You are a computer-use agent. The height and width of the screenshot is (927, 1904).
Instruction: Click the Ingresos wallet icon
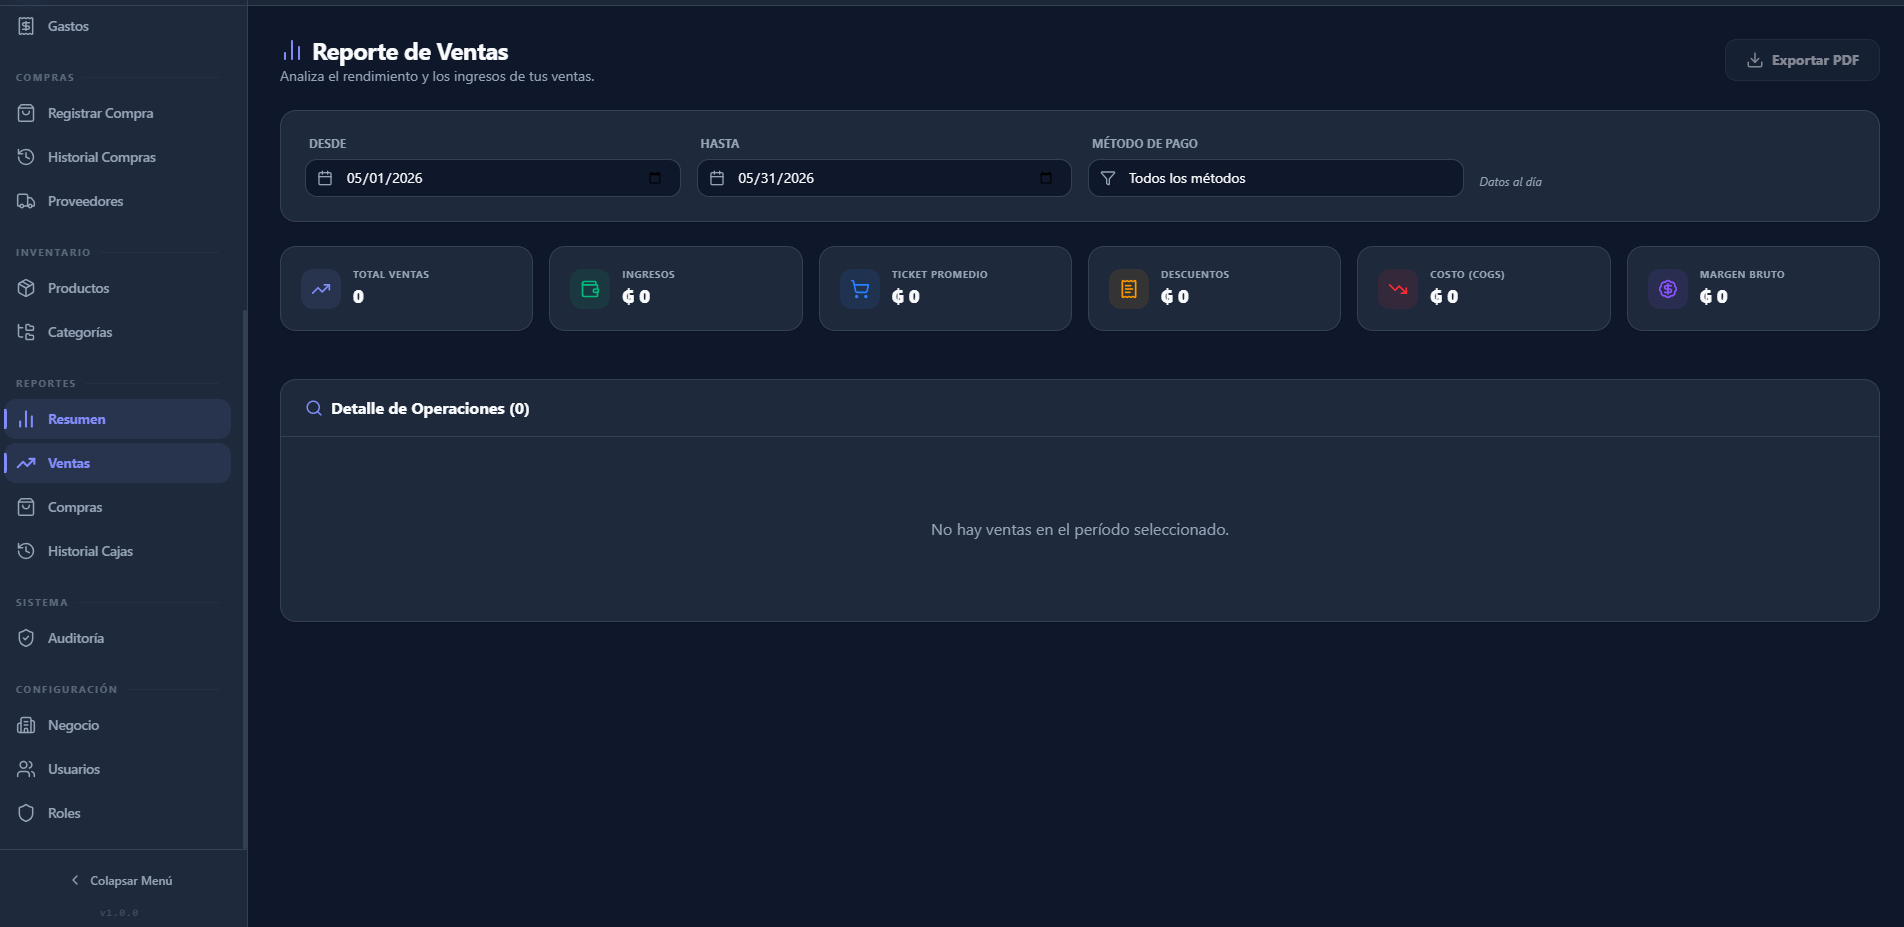[x=590, y=289]
